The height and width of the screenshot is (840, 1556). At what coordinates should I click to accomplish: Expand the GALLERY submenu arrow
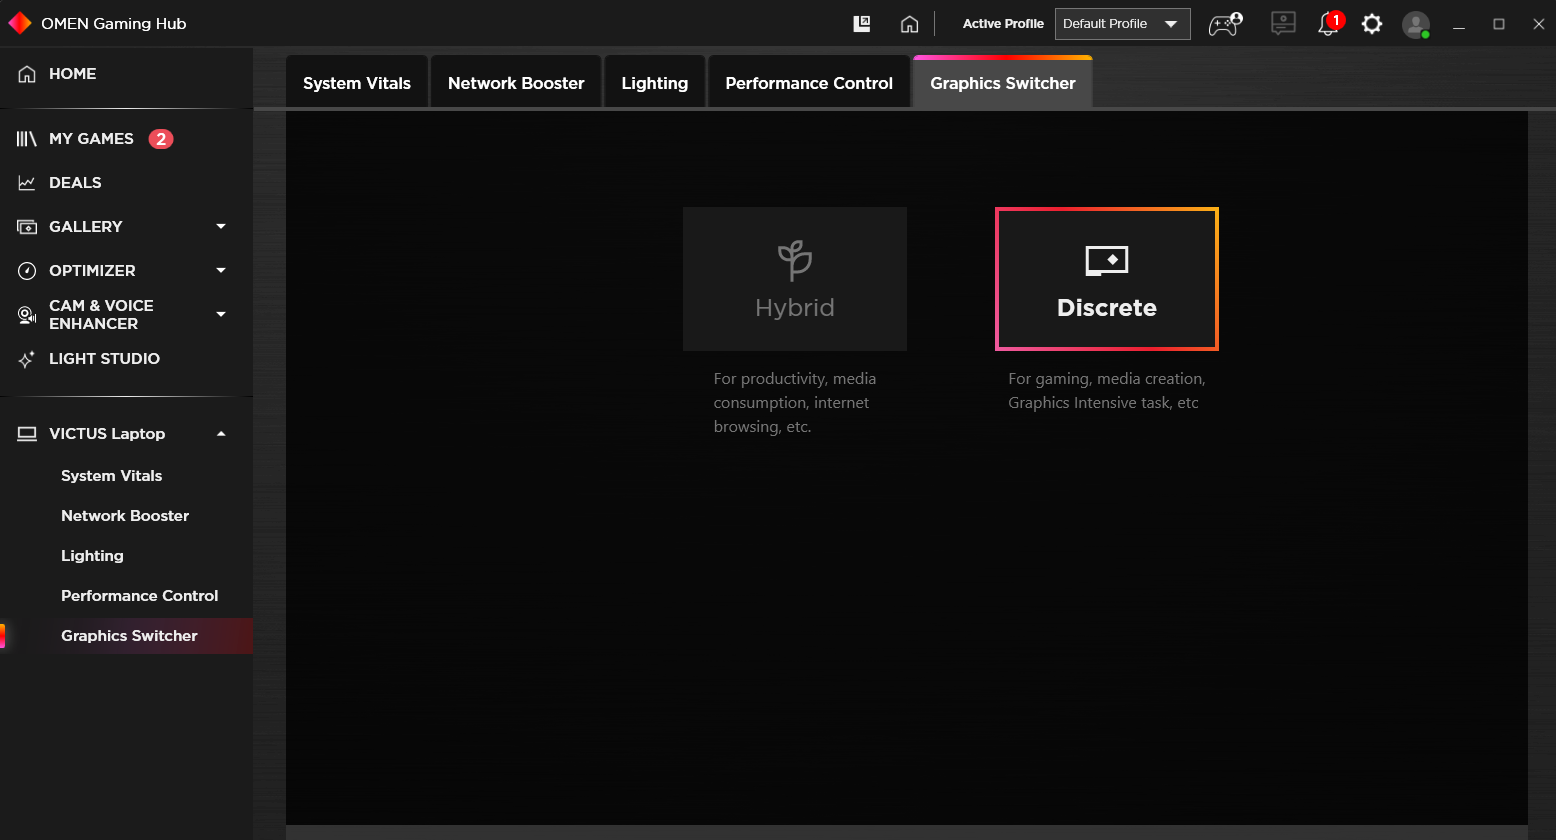221,227
